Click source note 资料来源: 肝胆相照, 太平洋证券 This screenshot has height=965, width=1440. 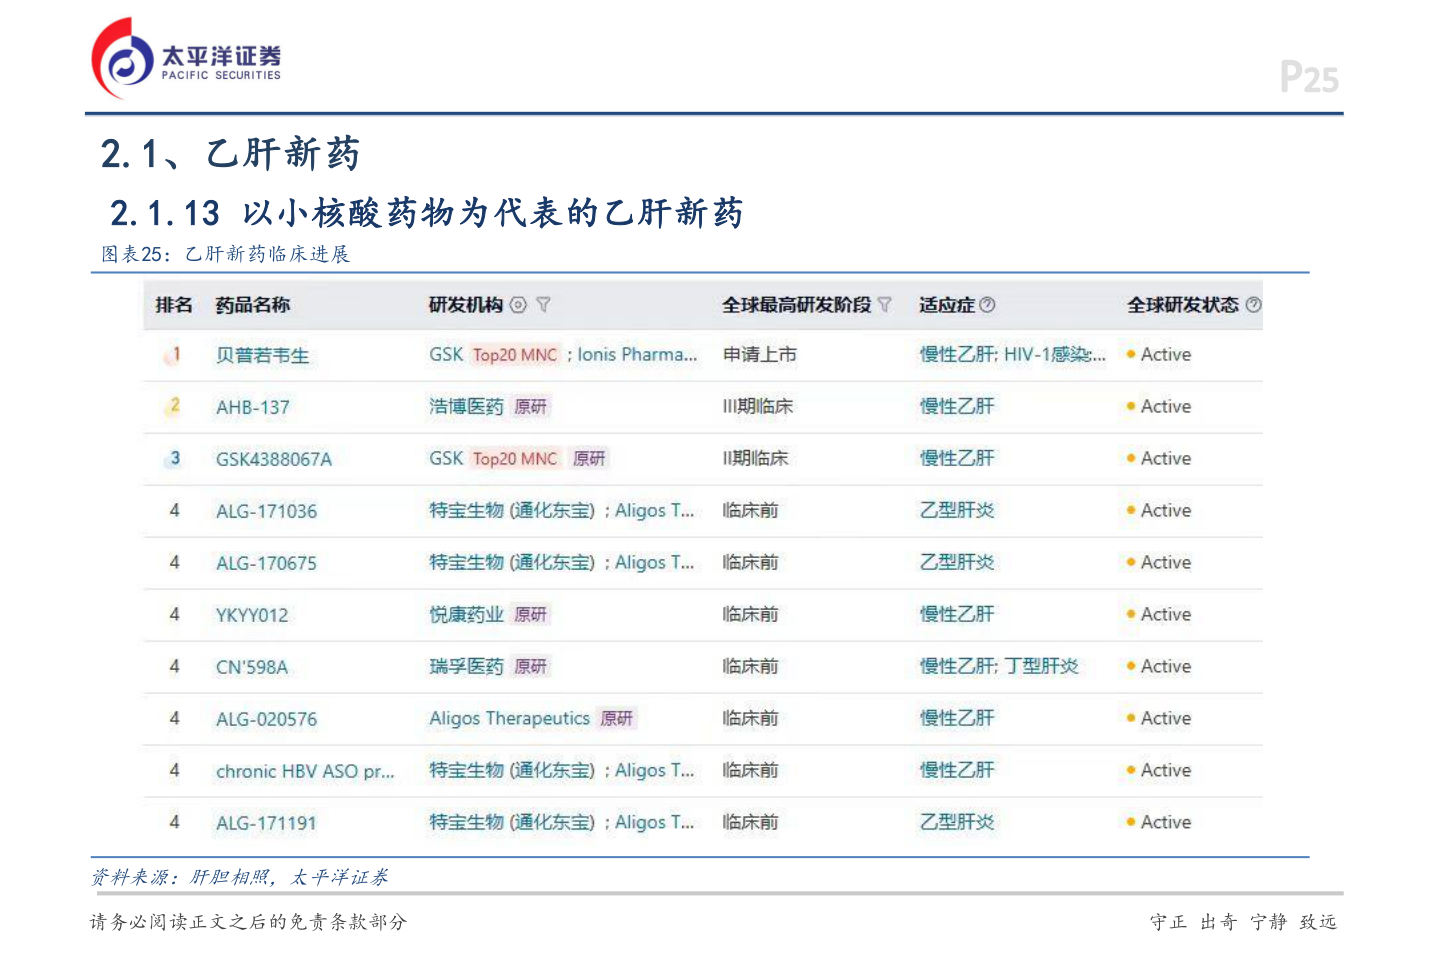[x=240, y=877]
